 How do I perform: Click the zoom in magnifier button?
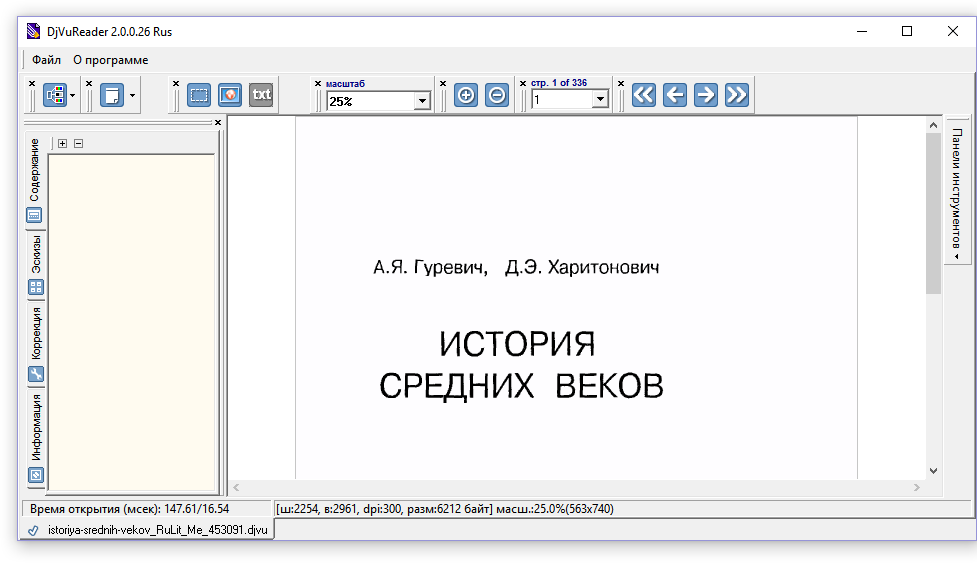[466, 95]
